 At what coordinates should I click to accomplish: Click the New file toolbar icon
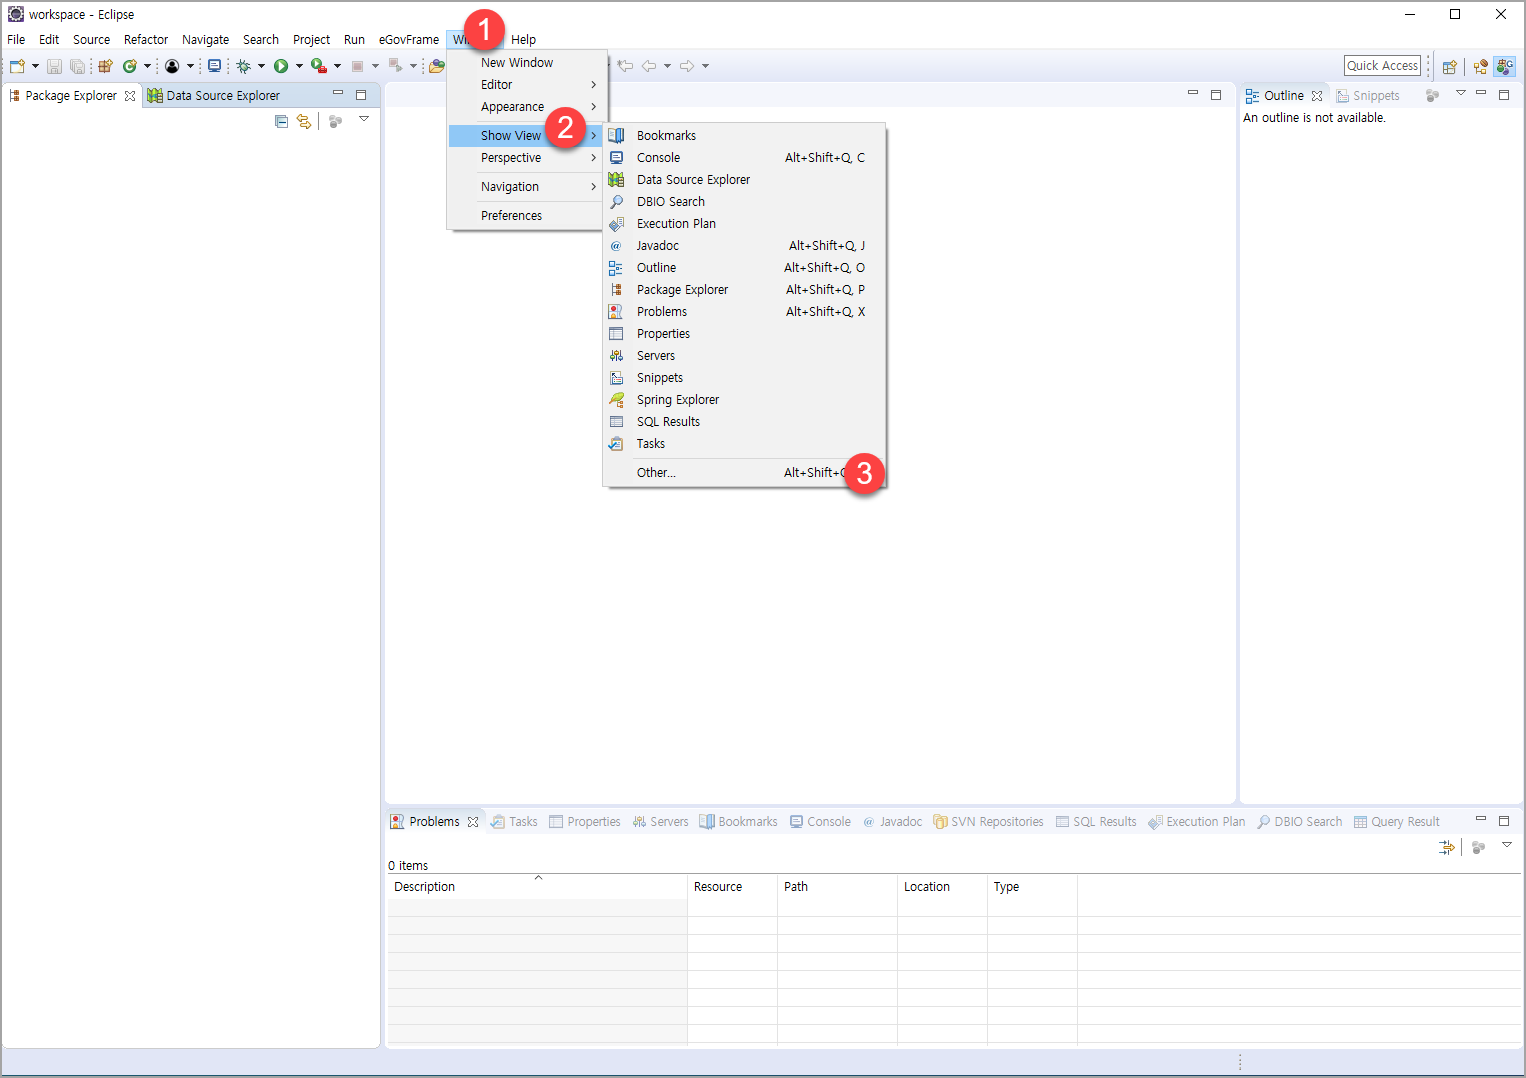[17, 66]
